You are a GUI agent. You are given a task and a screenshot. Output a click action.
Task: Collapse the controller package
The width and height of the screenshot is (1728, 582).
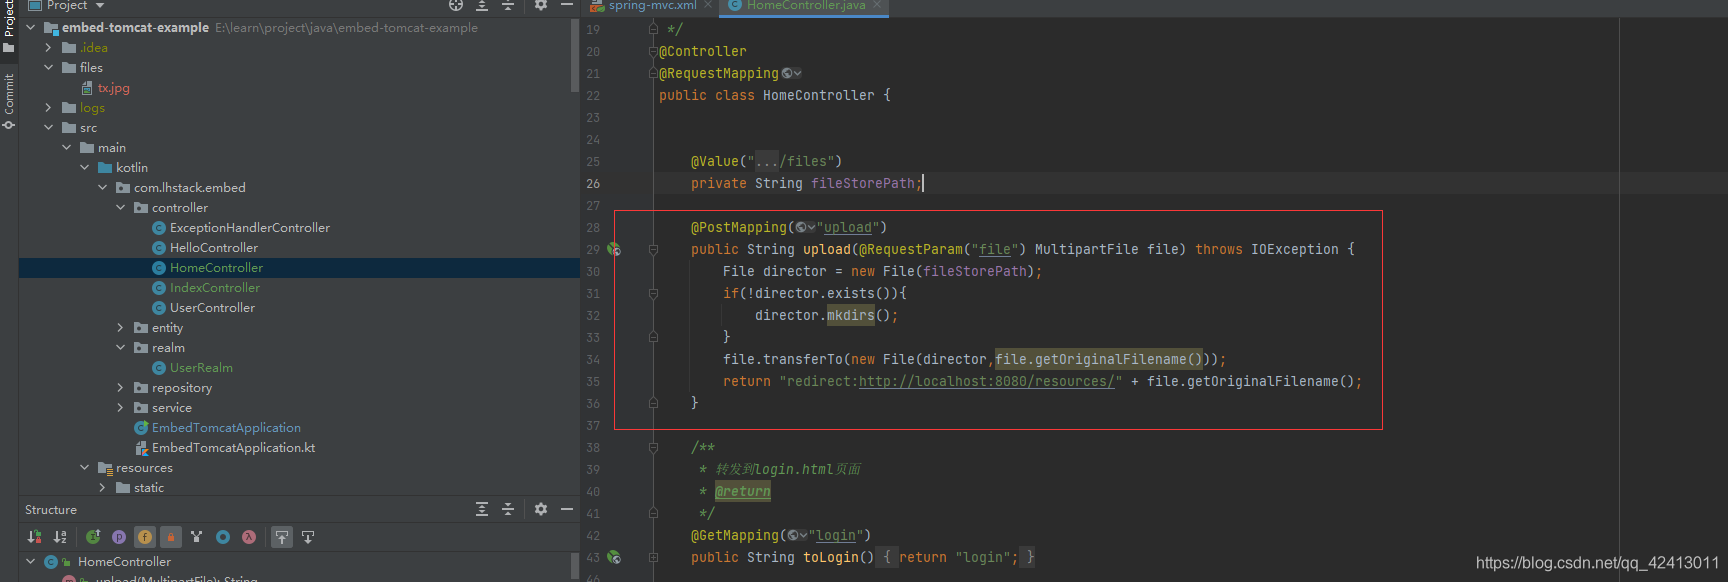[121, 207]
